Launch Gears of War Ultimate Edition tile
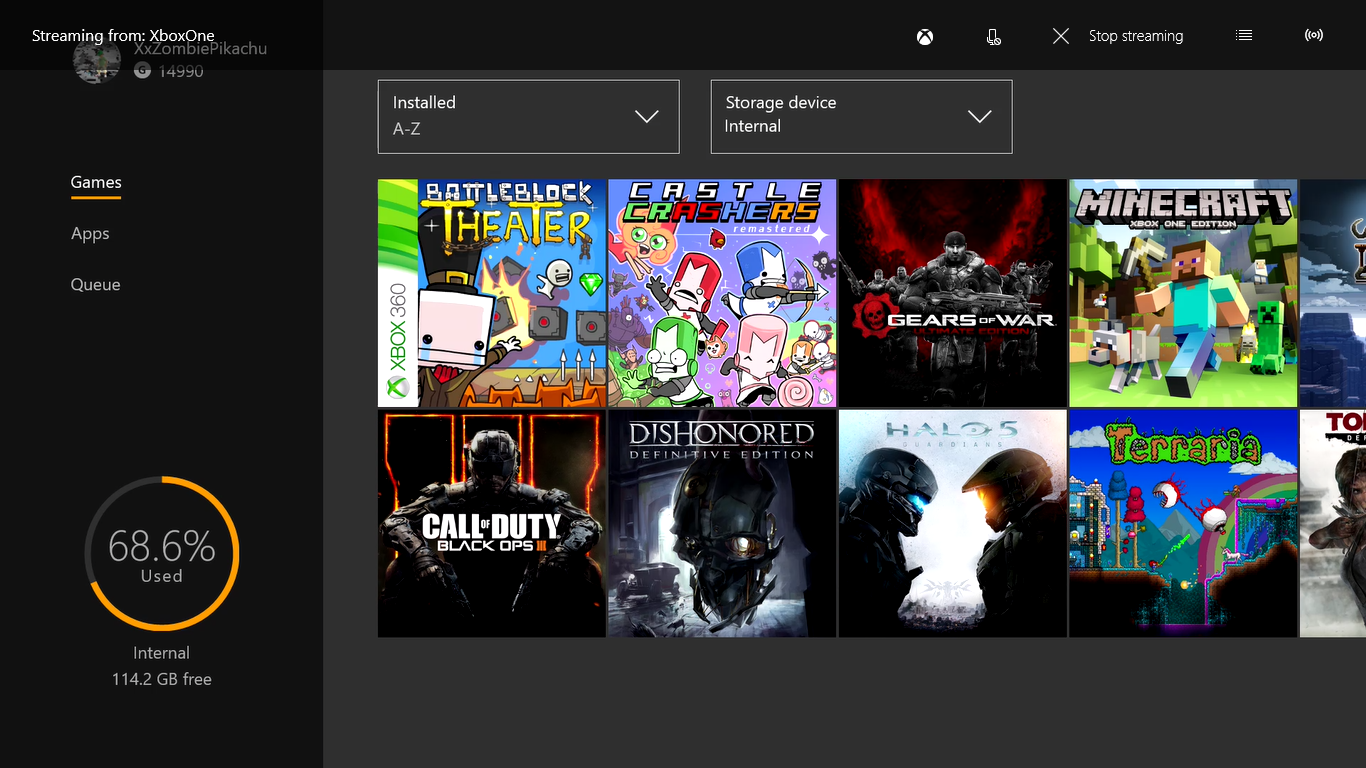Screen dimensions: 1366x768 [953, 293]
